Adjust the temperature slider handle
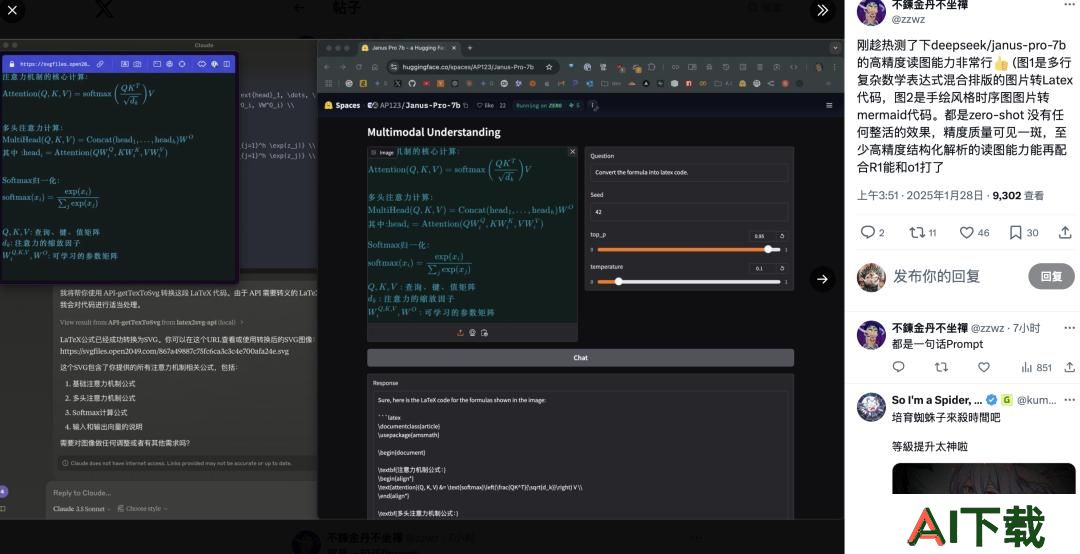 tap(618, 281)
